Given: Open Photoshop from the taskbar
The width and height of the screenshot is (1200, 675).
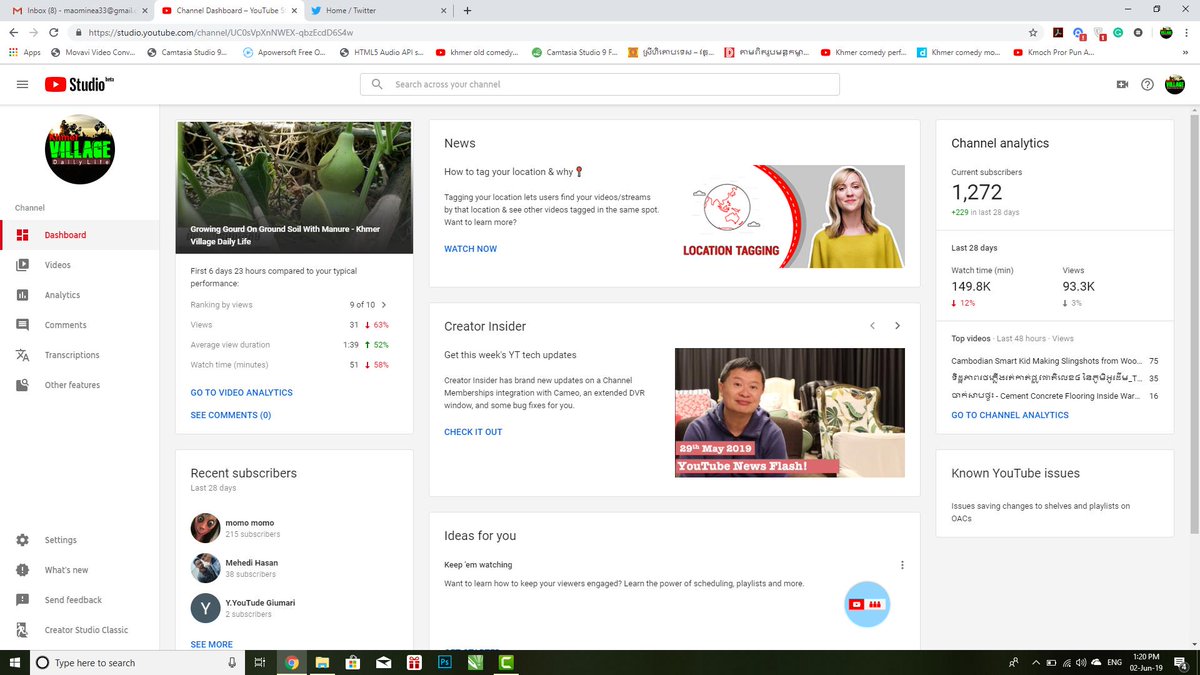Looking at the screenshot, I should (445, 662).
